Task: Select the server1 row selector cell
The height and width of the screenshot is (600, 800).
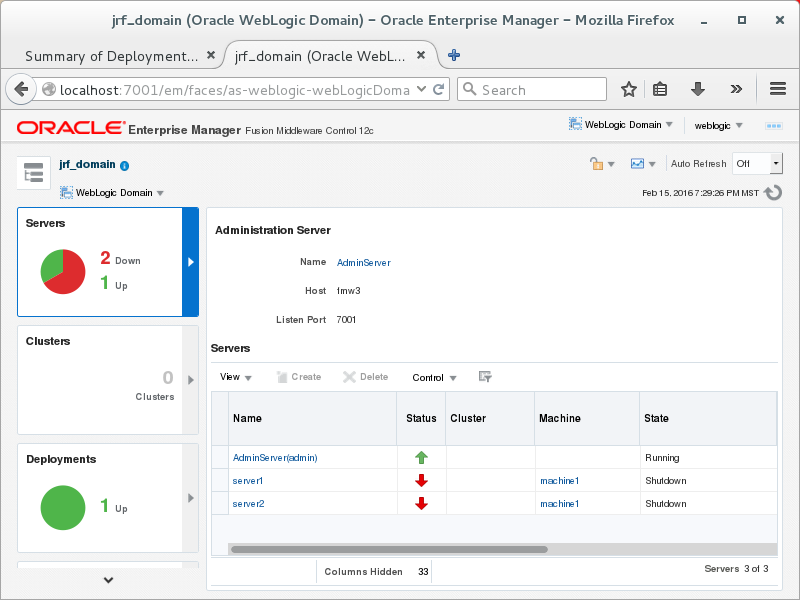Action: (220, 481)
